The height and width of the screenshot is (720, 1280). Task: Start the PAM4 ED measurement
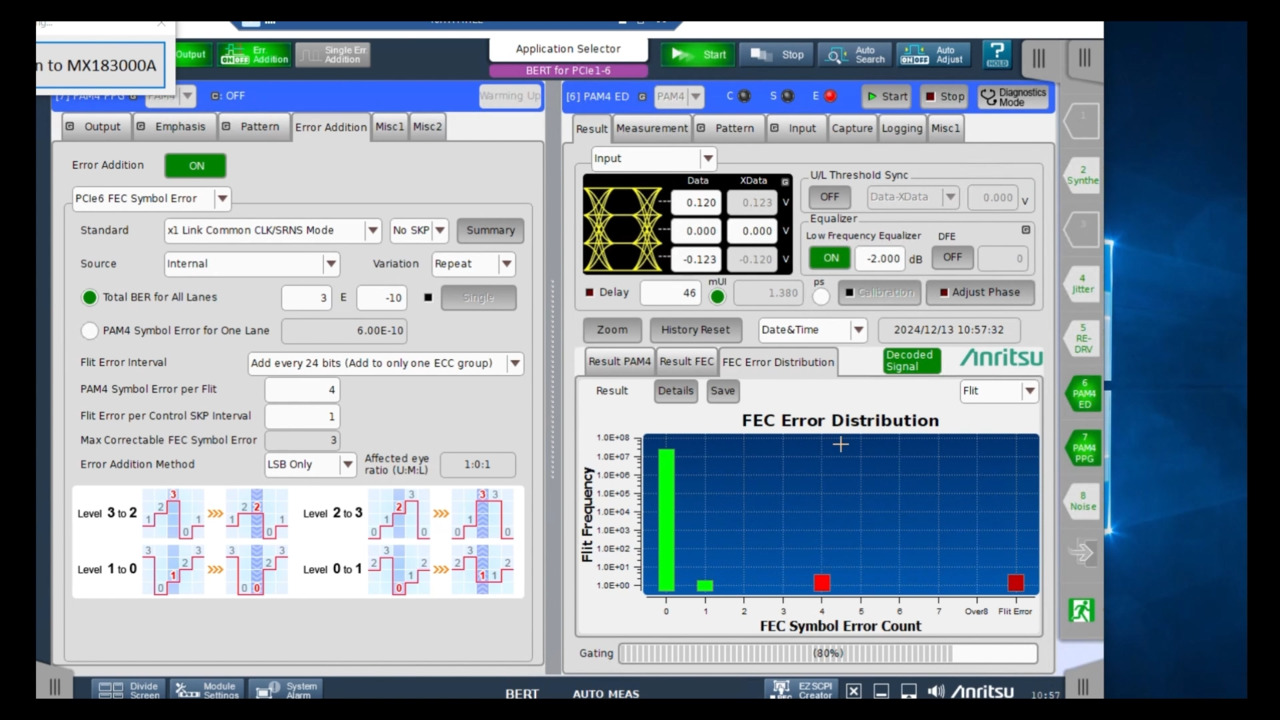[x=887, y=97]
